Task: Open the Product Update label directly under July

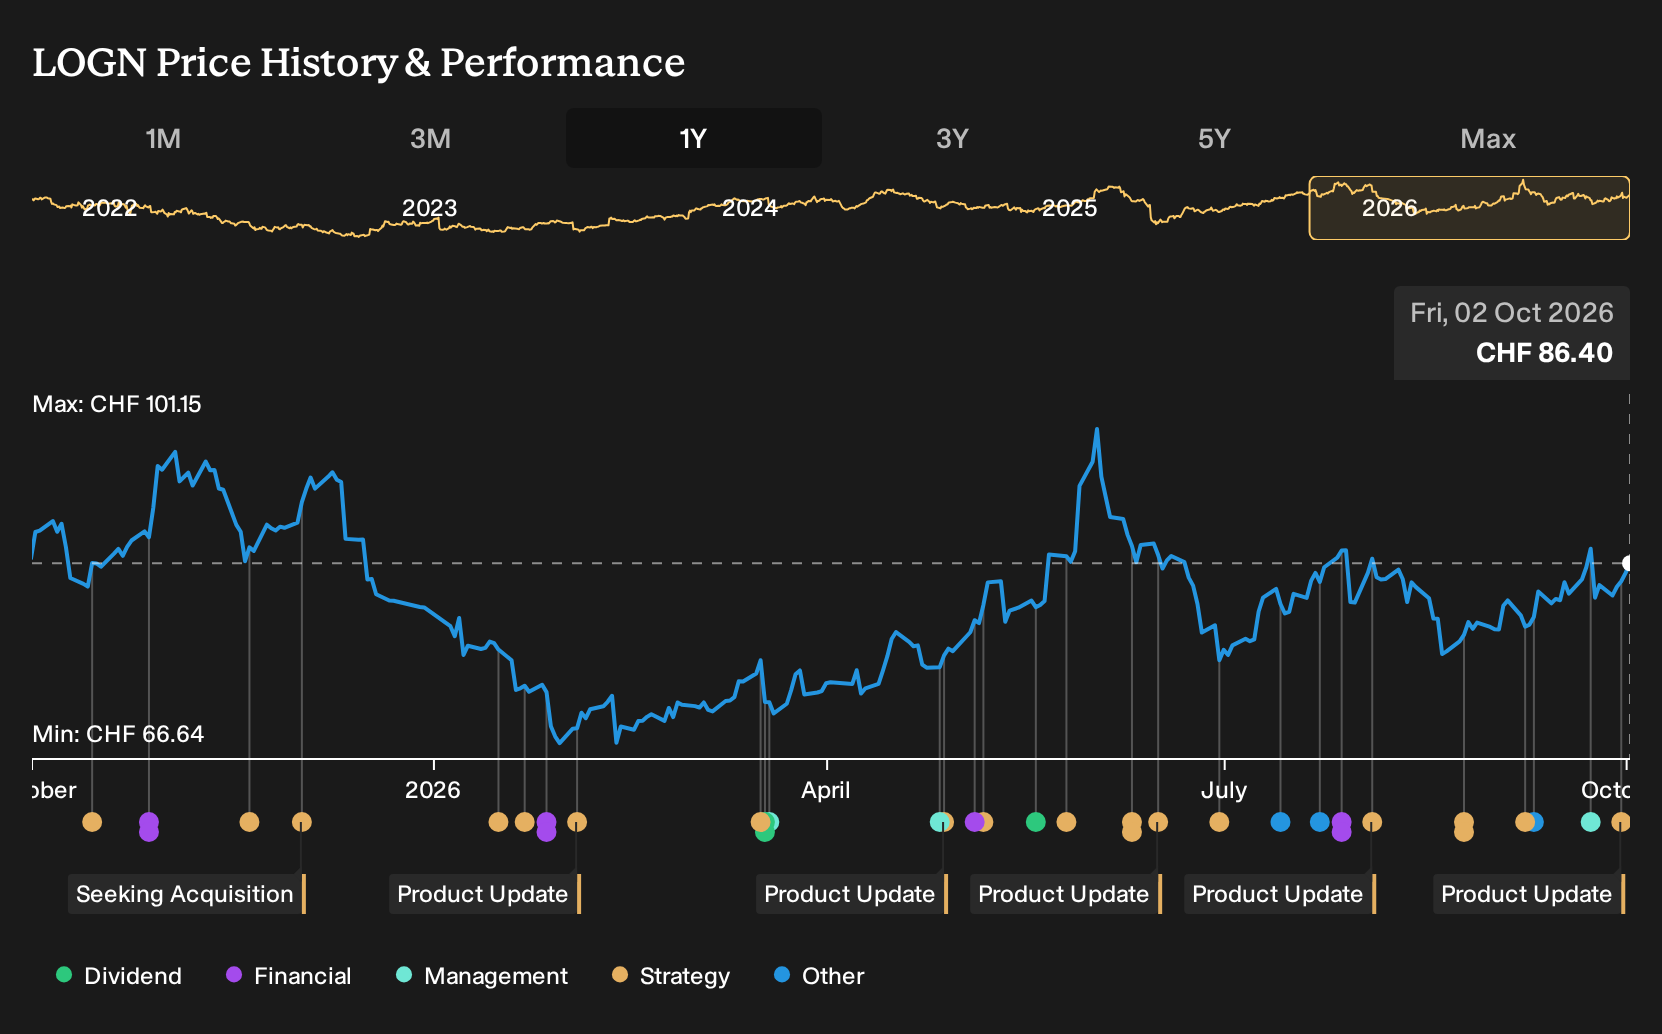Action: point(1280,894)
